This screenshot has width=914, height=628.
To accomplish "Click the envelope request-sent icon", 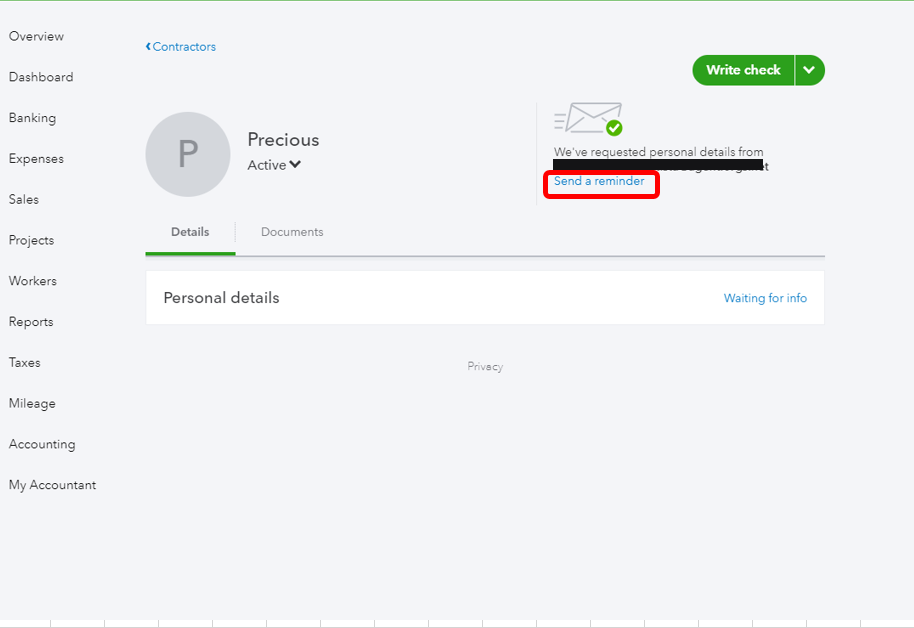I will 589,119.
